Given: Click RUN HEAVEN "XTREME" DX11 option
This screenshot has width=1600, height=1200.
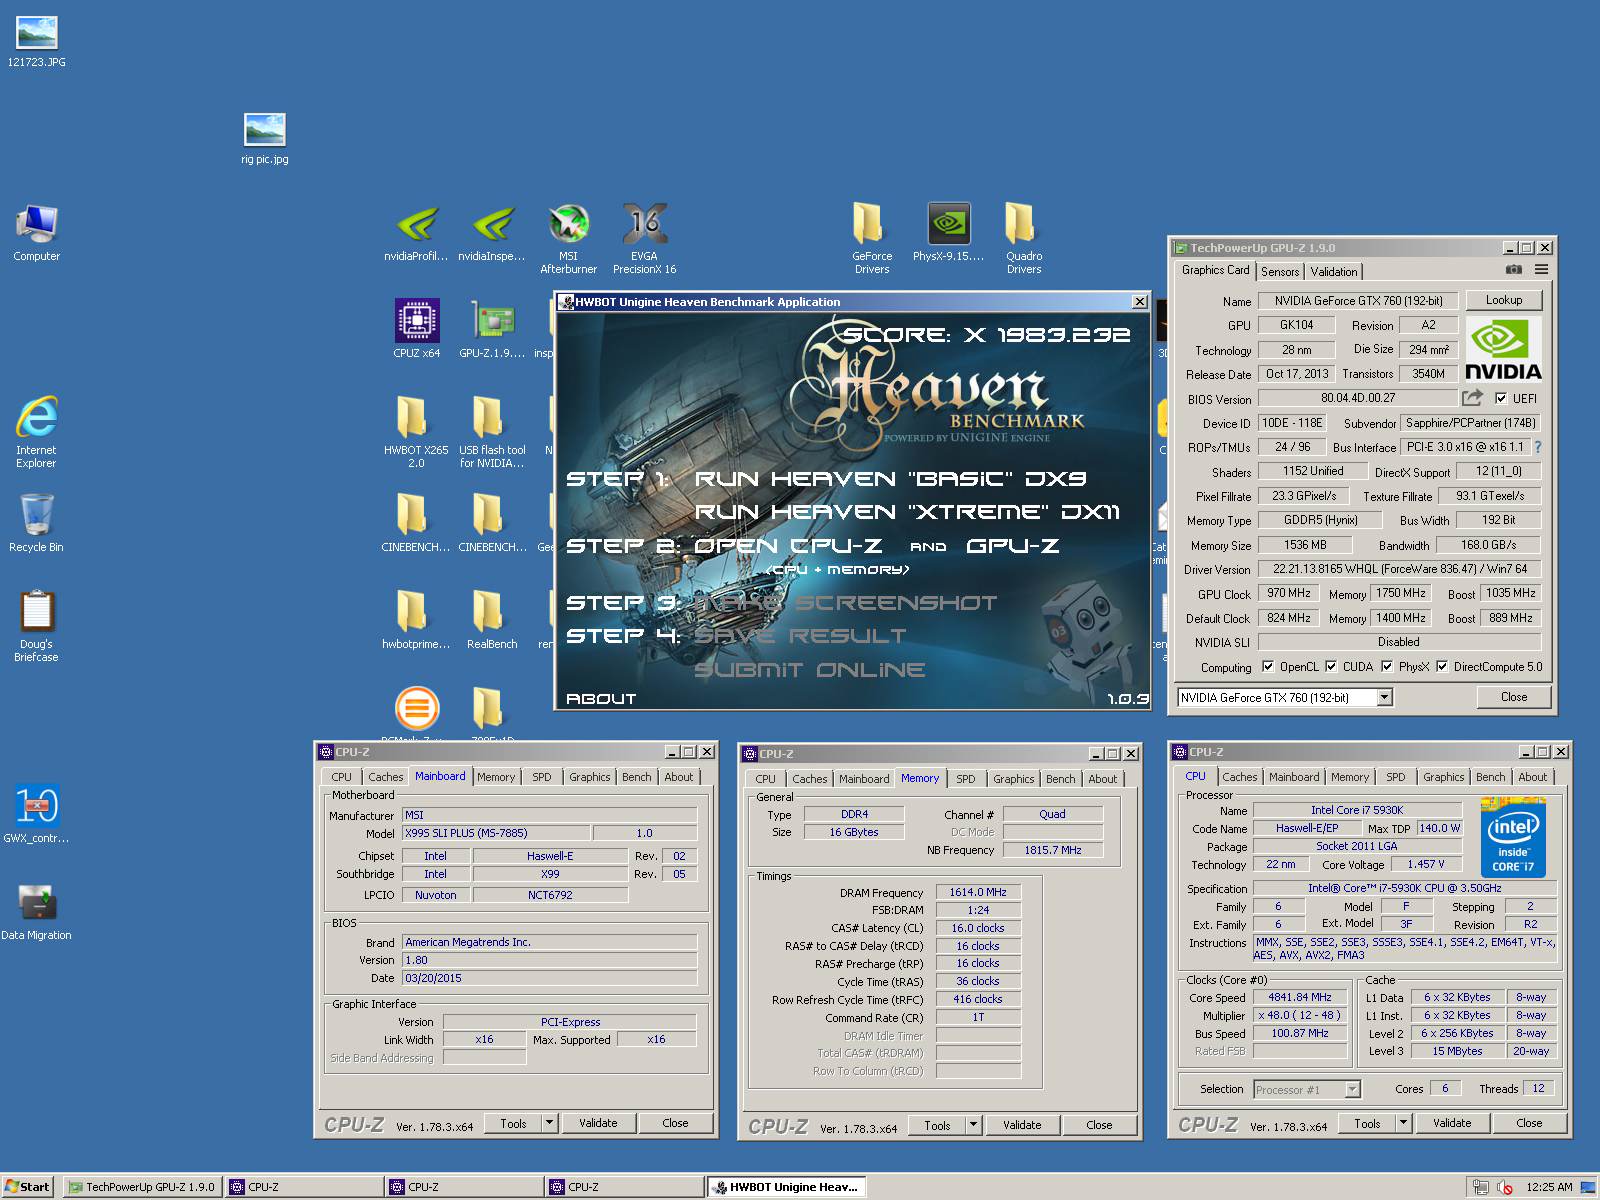Looking at the screenshot, I should point(907,512).
